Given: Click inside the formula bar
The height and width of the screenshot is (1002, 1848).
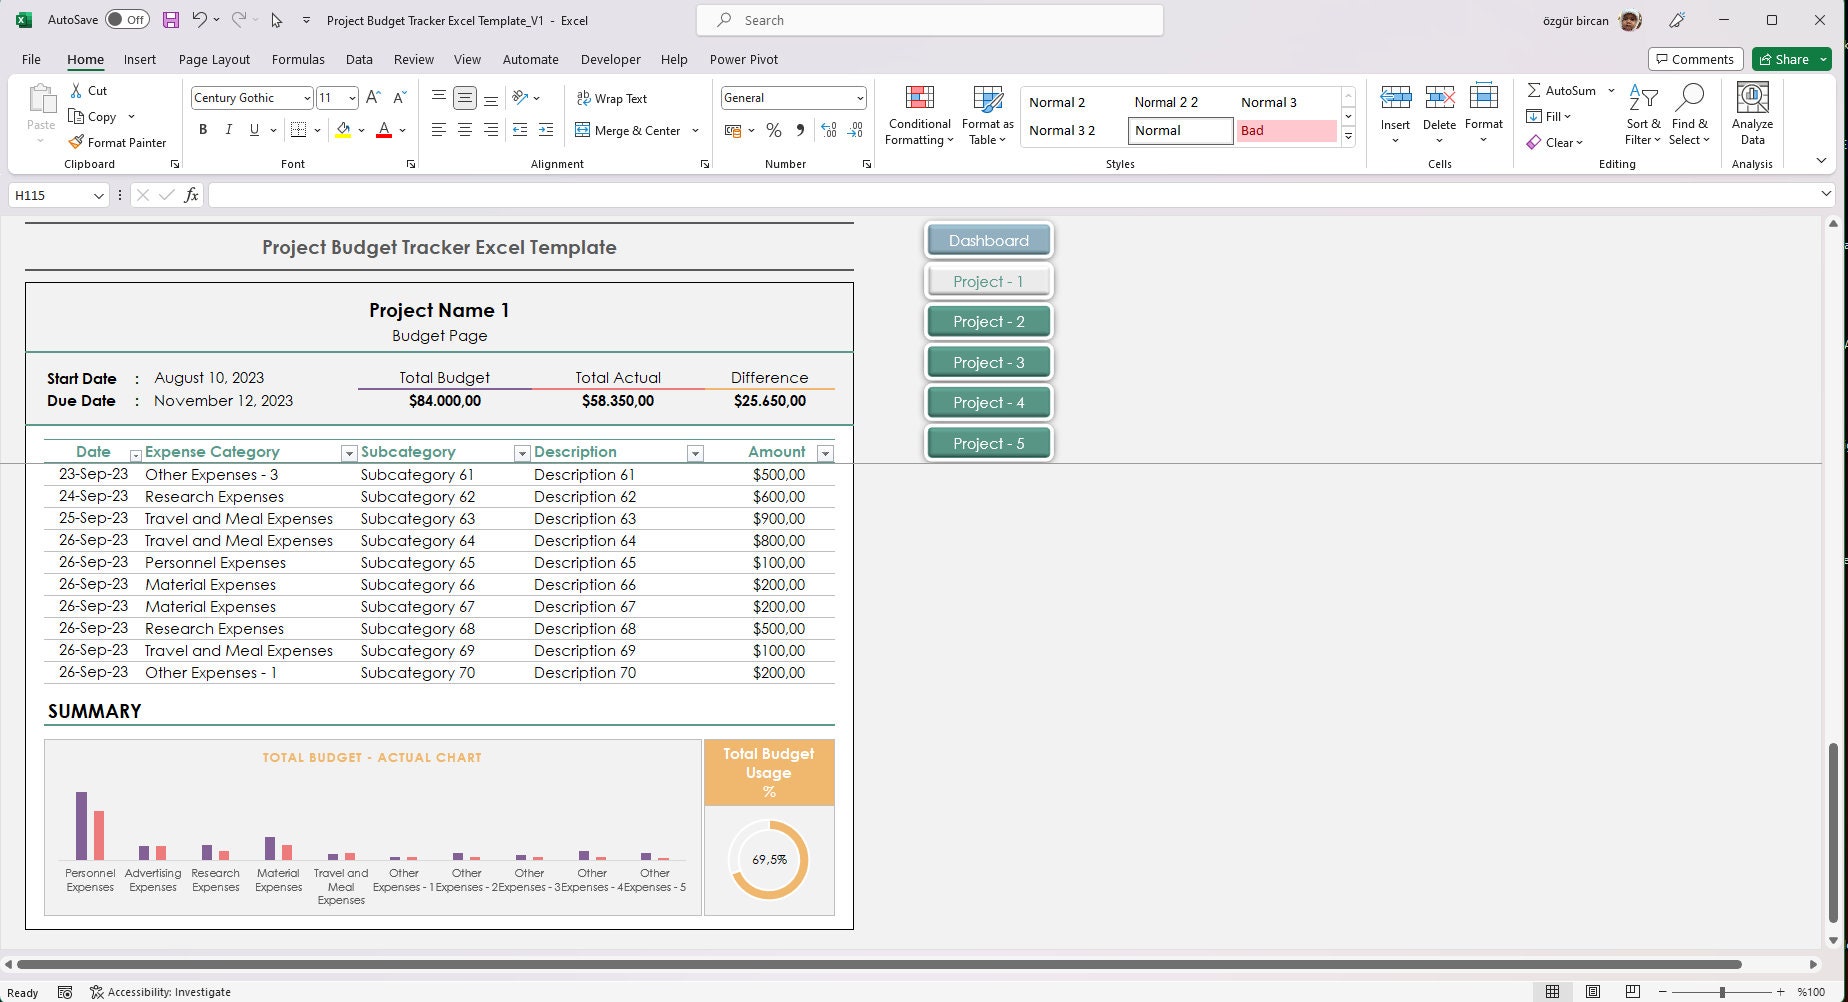Looking at the screenshot, I should (x=700, y=195).
